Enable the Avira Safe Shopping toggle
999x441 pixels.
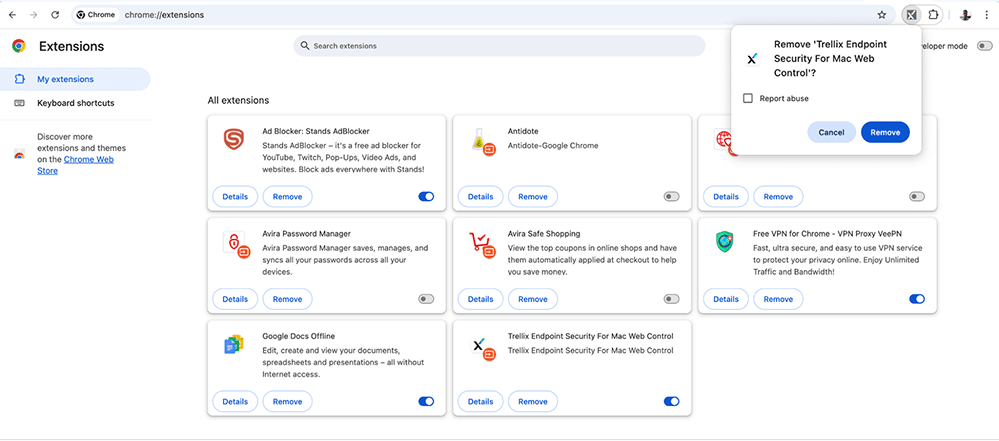[x=672, y=299]
